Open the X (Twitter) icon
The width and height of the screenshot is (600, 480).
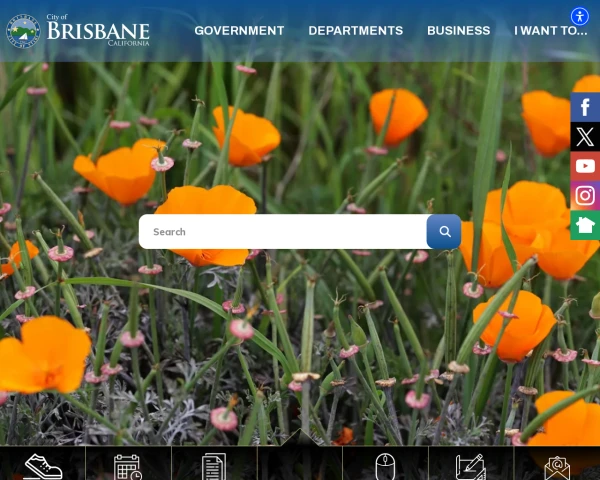click(585, 137)
